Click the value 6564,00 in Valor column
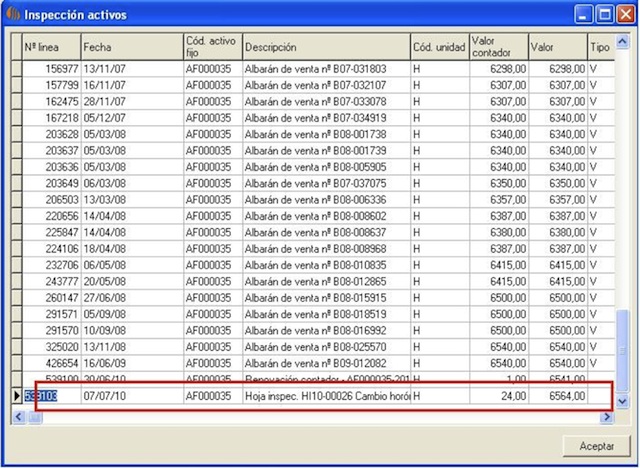 (x=556, y=396)
